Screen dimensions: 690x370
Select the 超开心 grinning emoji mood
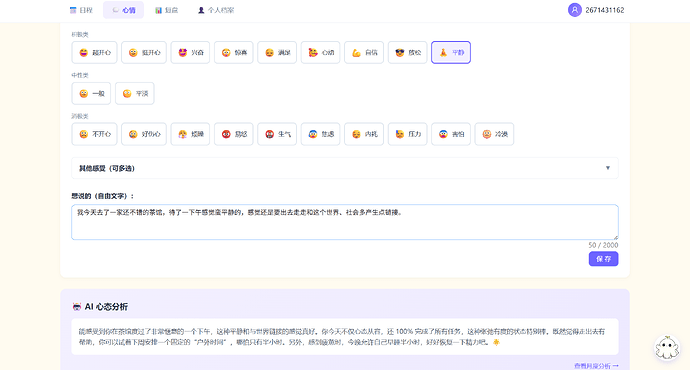(94, 52)
